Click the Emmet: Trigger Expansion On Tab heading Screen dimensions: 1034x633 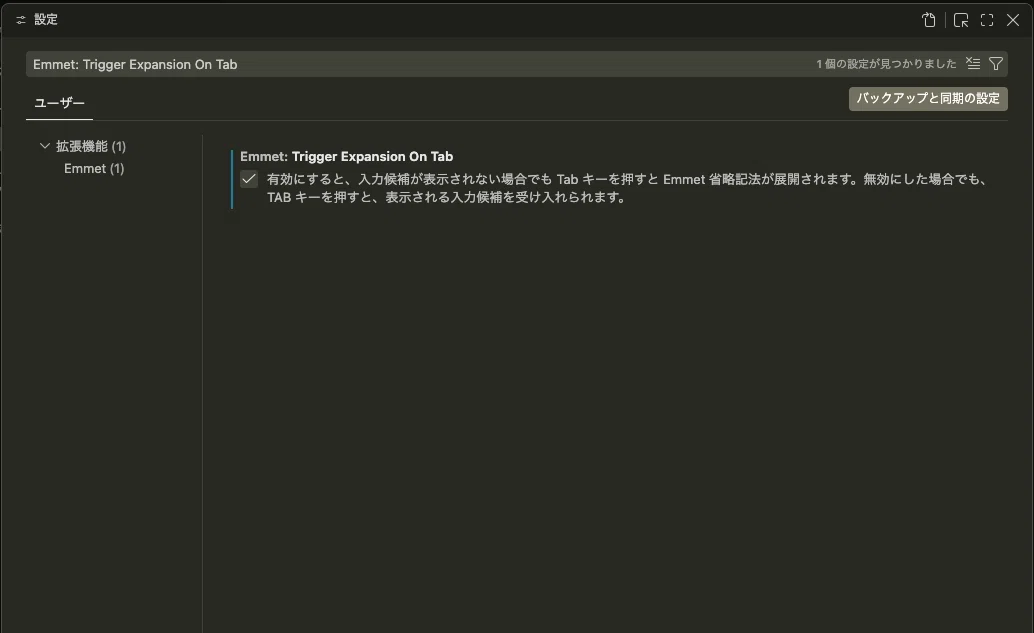pyautogui.click(x=346, y=156)
